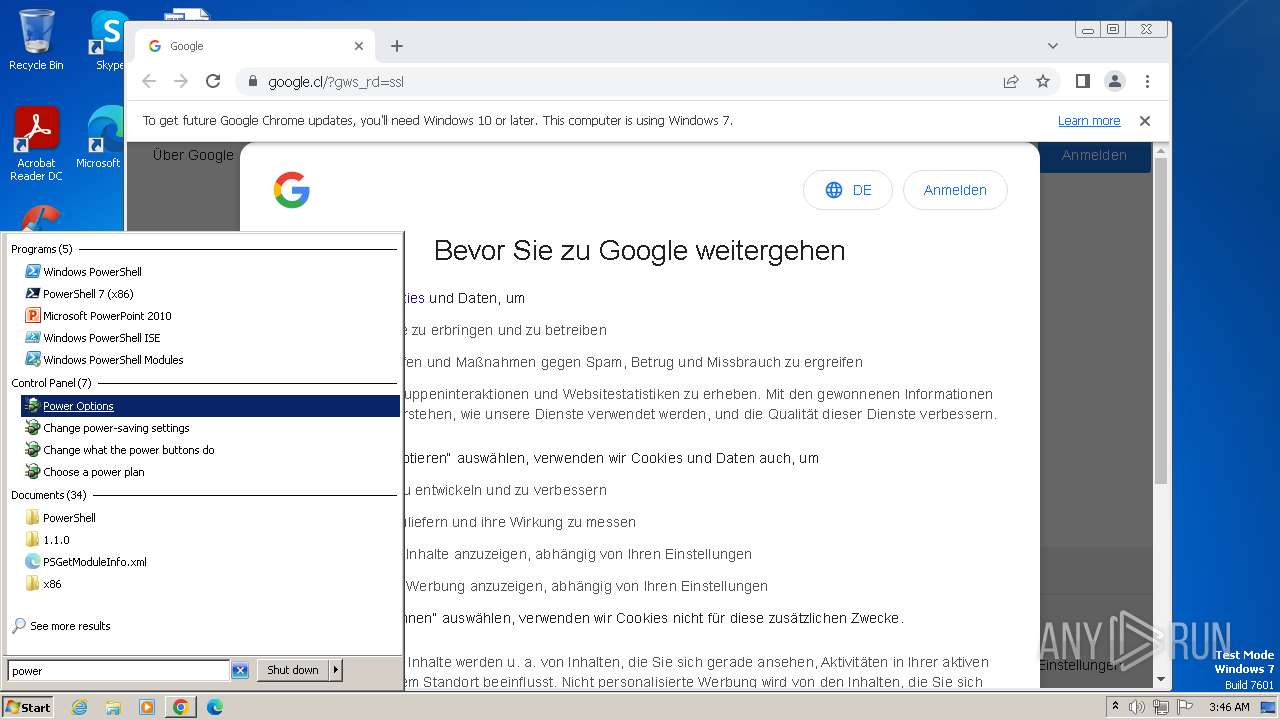Clear the Start menu search box
This screenshot has width=1280, height=720.
coord(240,671)
